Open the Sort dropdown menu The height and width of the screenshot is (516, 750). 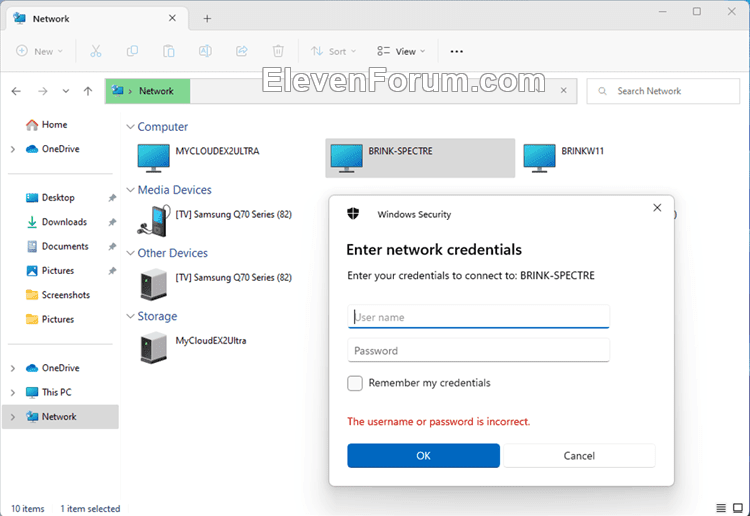[x=333, y=51]
